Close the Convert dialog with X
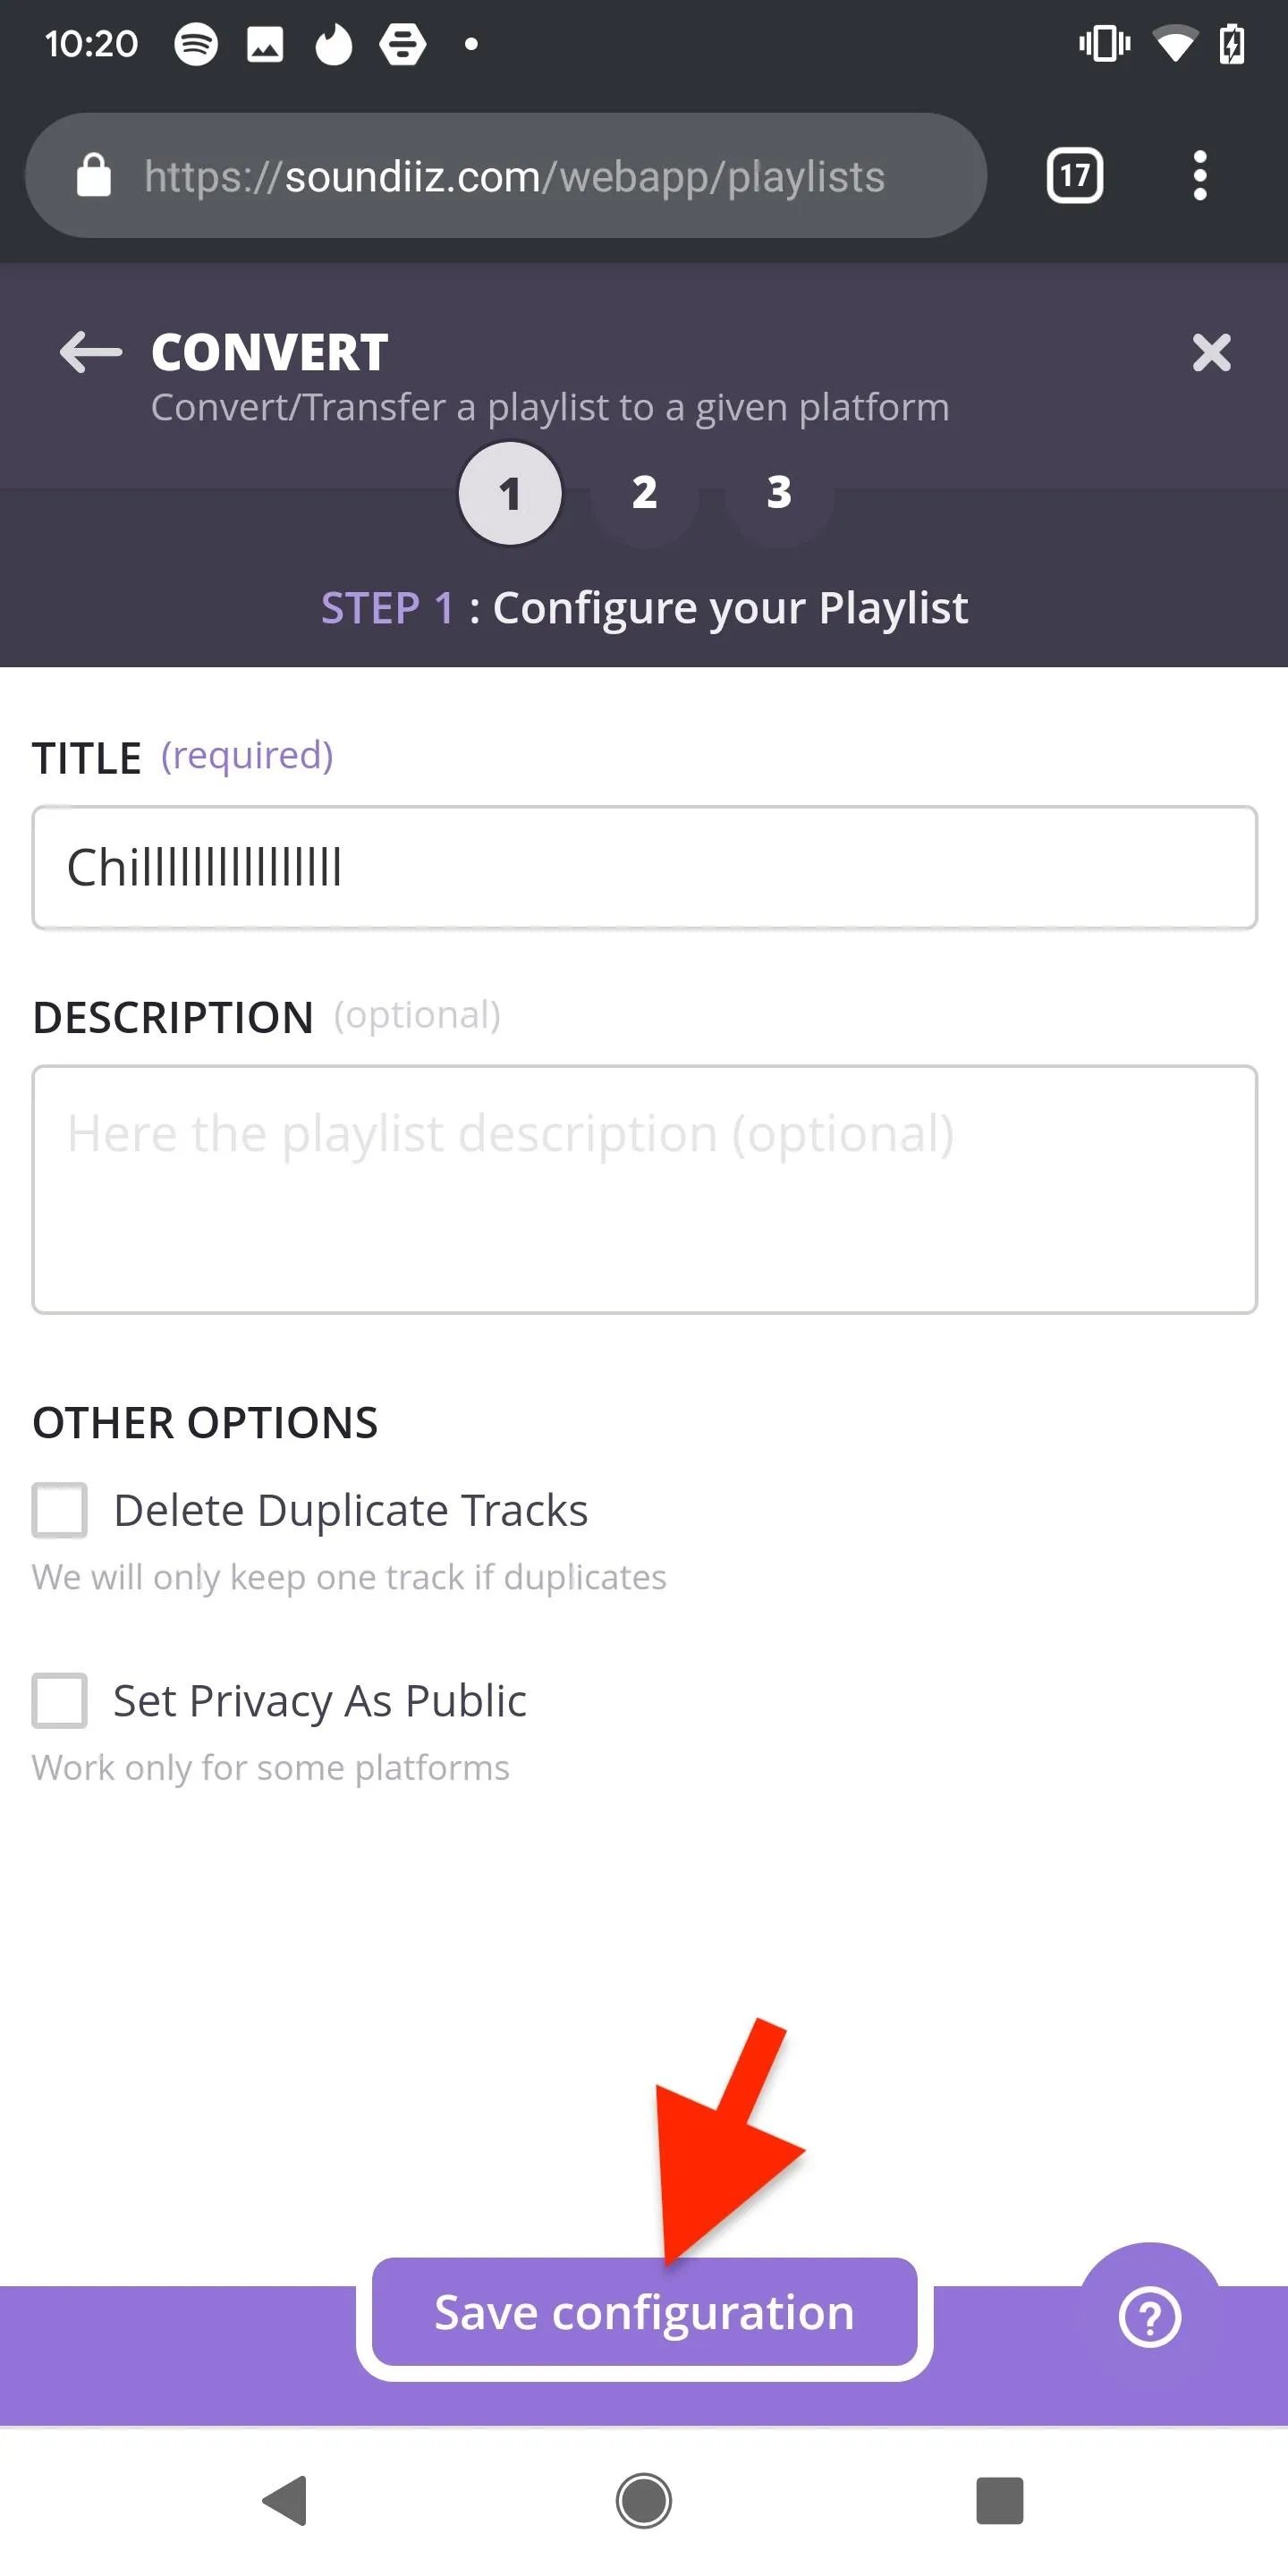The width and height of the screenshot is (1288, 2576). pyautogui.click(x=1211, y=352)
